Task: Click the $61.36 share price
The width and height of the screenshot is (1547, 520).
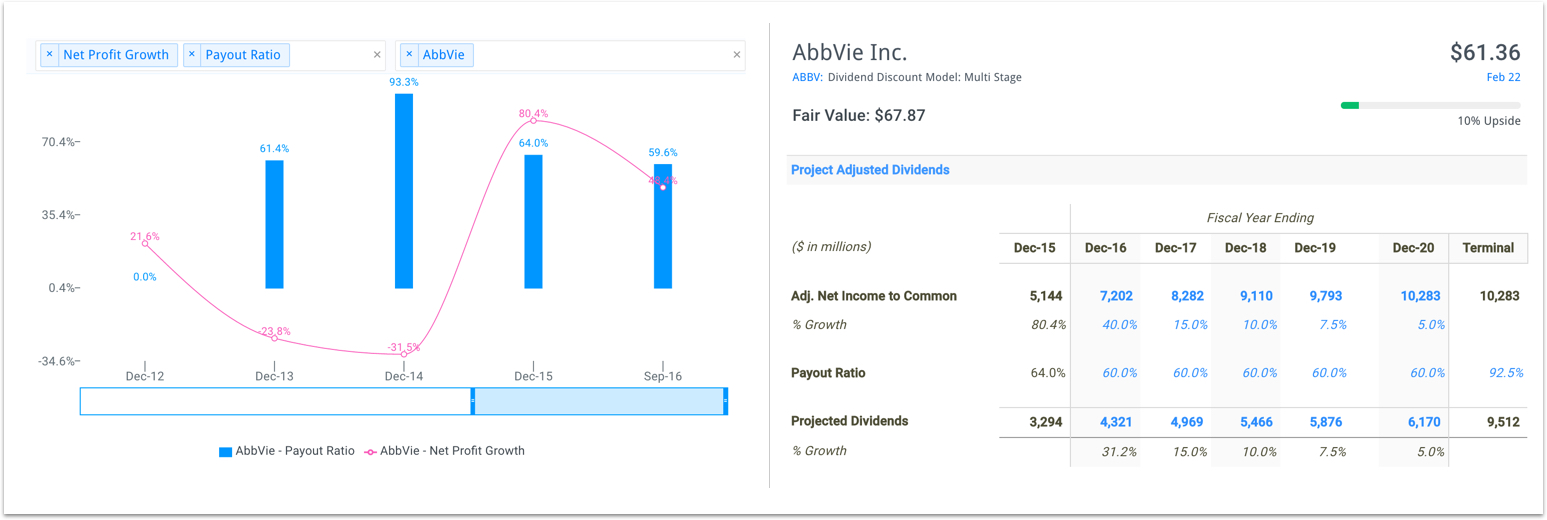Action: (1485, 53)
